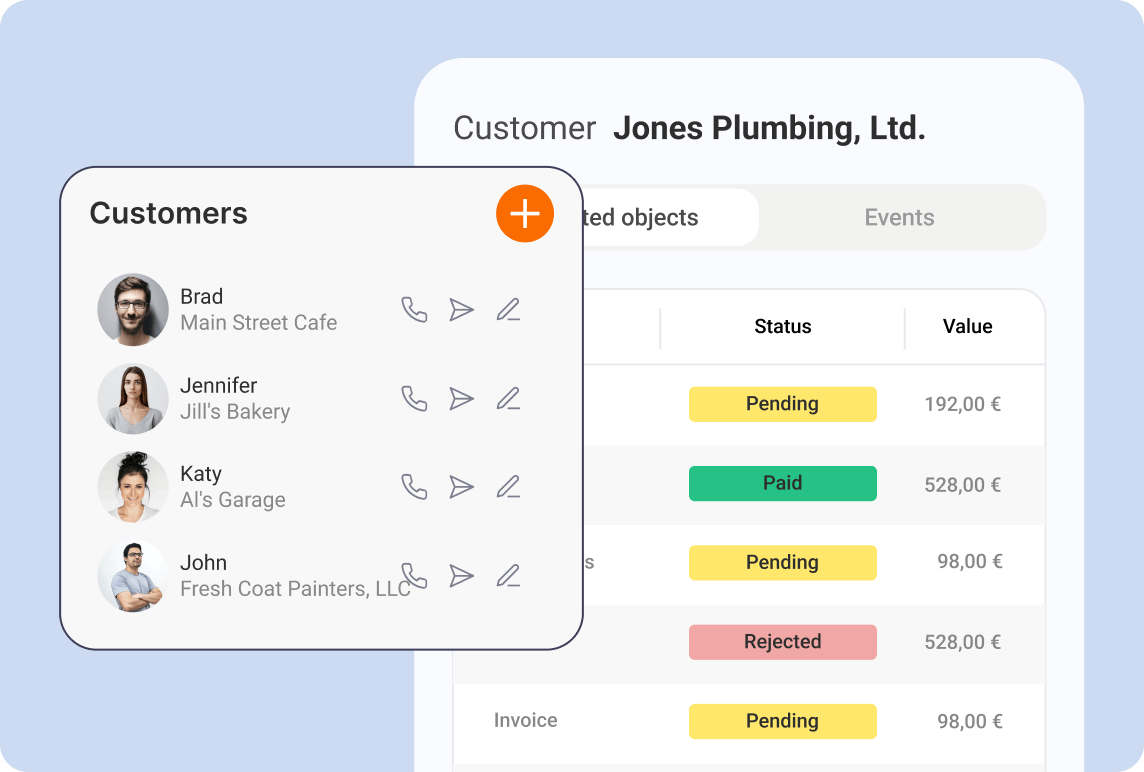1144x772 pixels.
Task: Open Katy's profile photo
Action: [133, 487]
